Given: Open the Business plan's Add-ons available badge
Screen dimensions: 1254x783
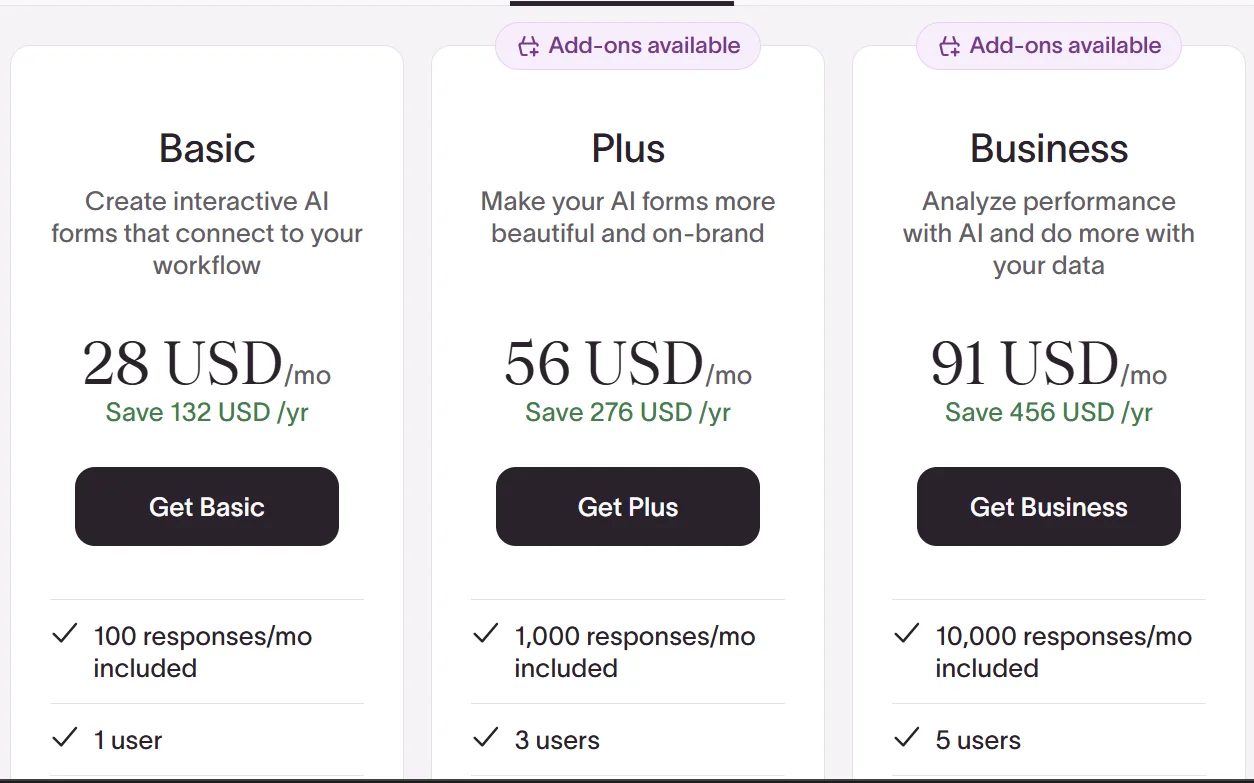Looking at the screenshot, I should (1049, 46).
